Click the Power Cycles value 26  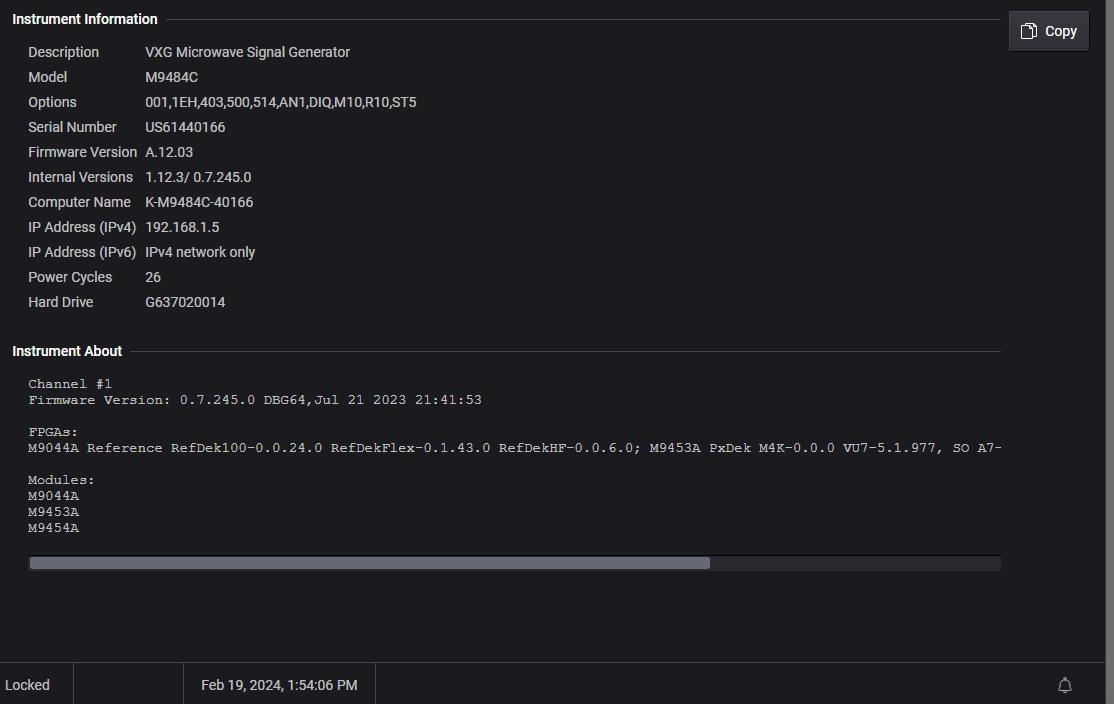pos(153,277)
